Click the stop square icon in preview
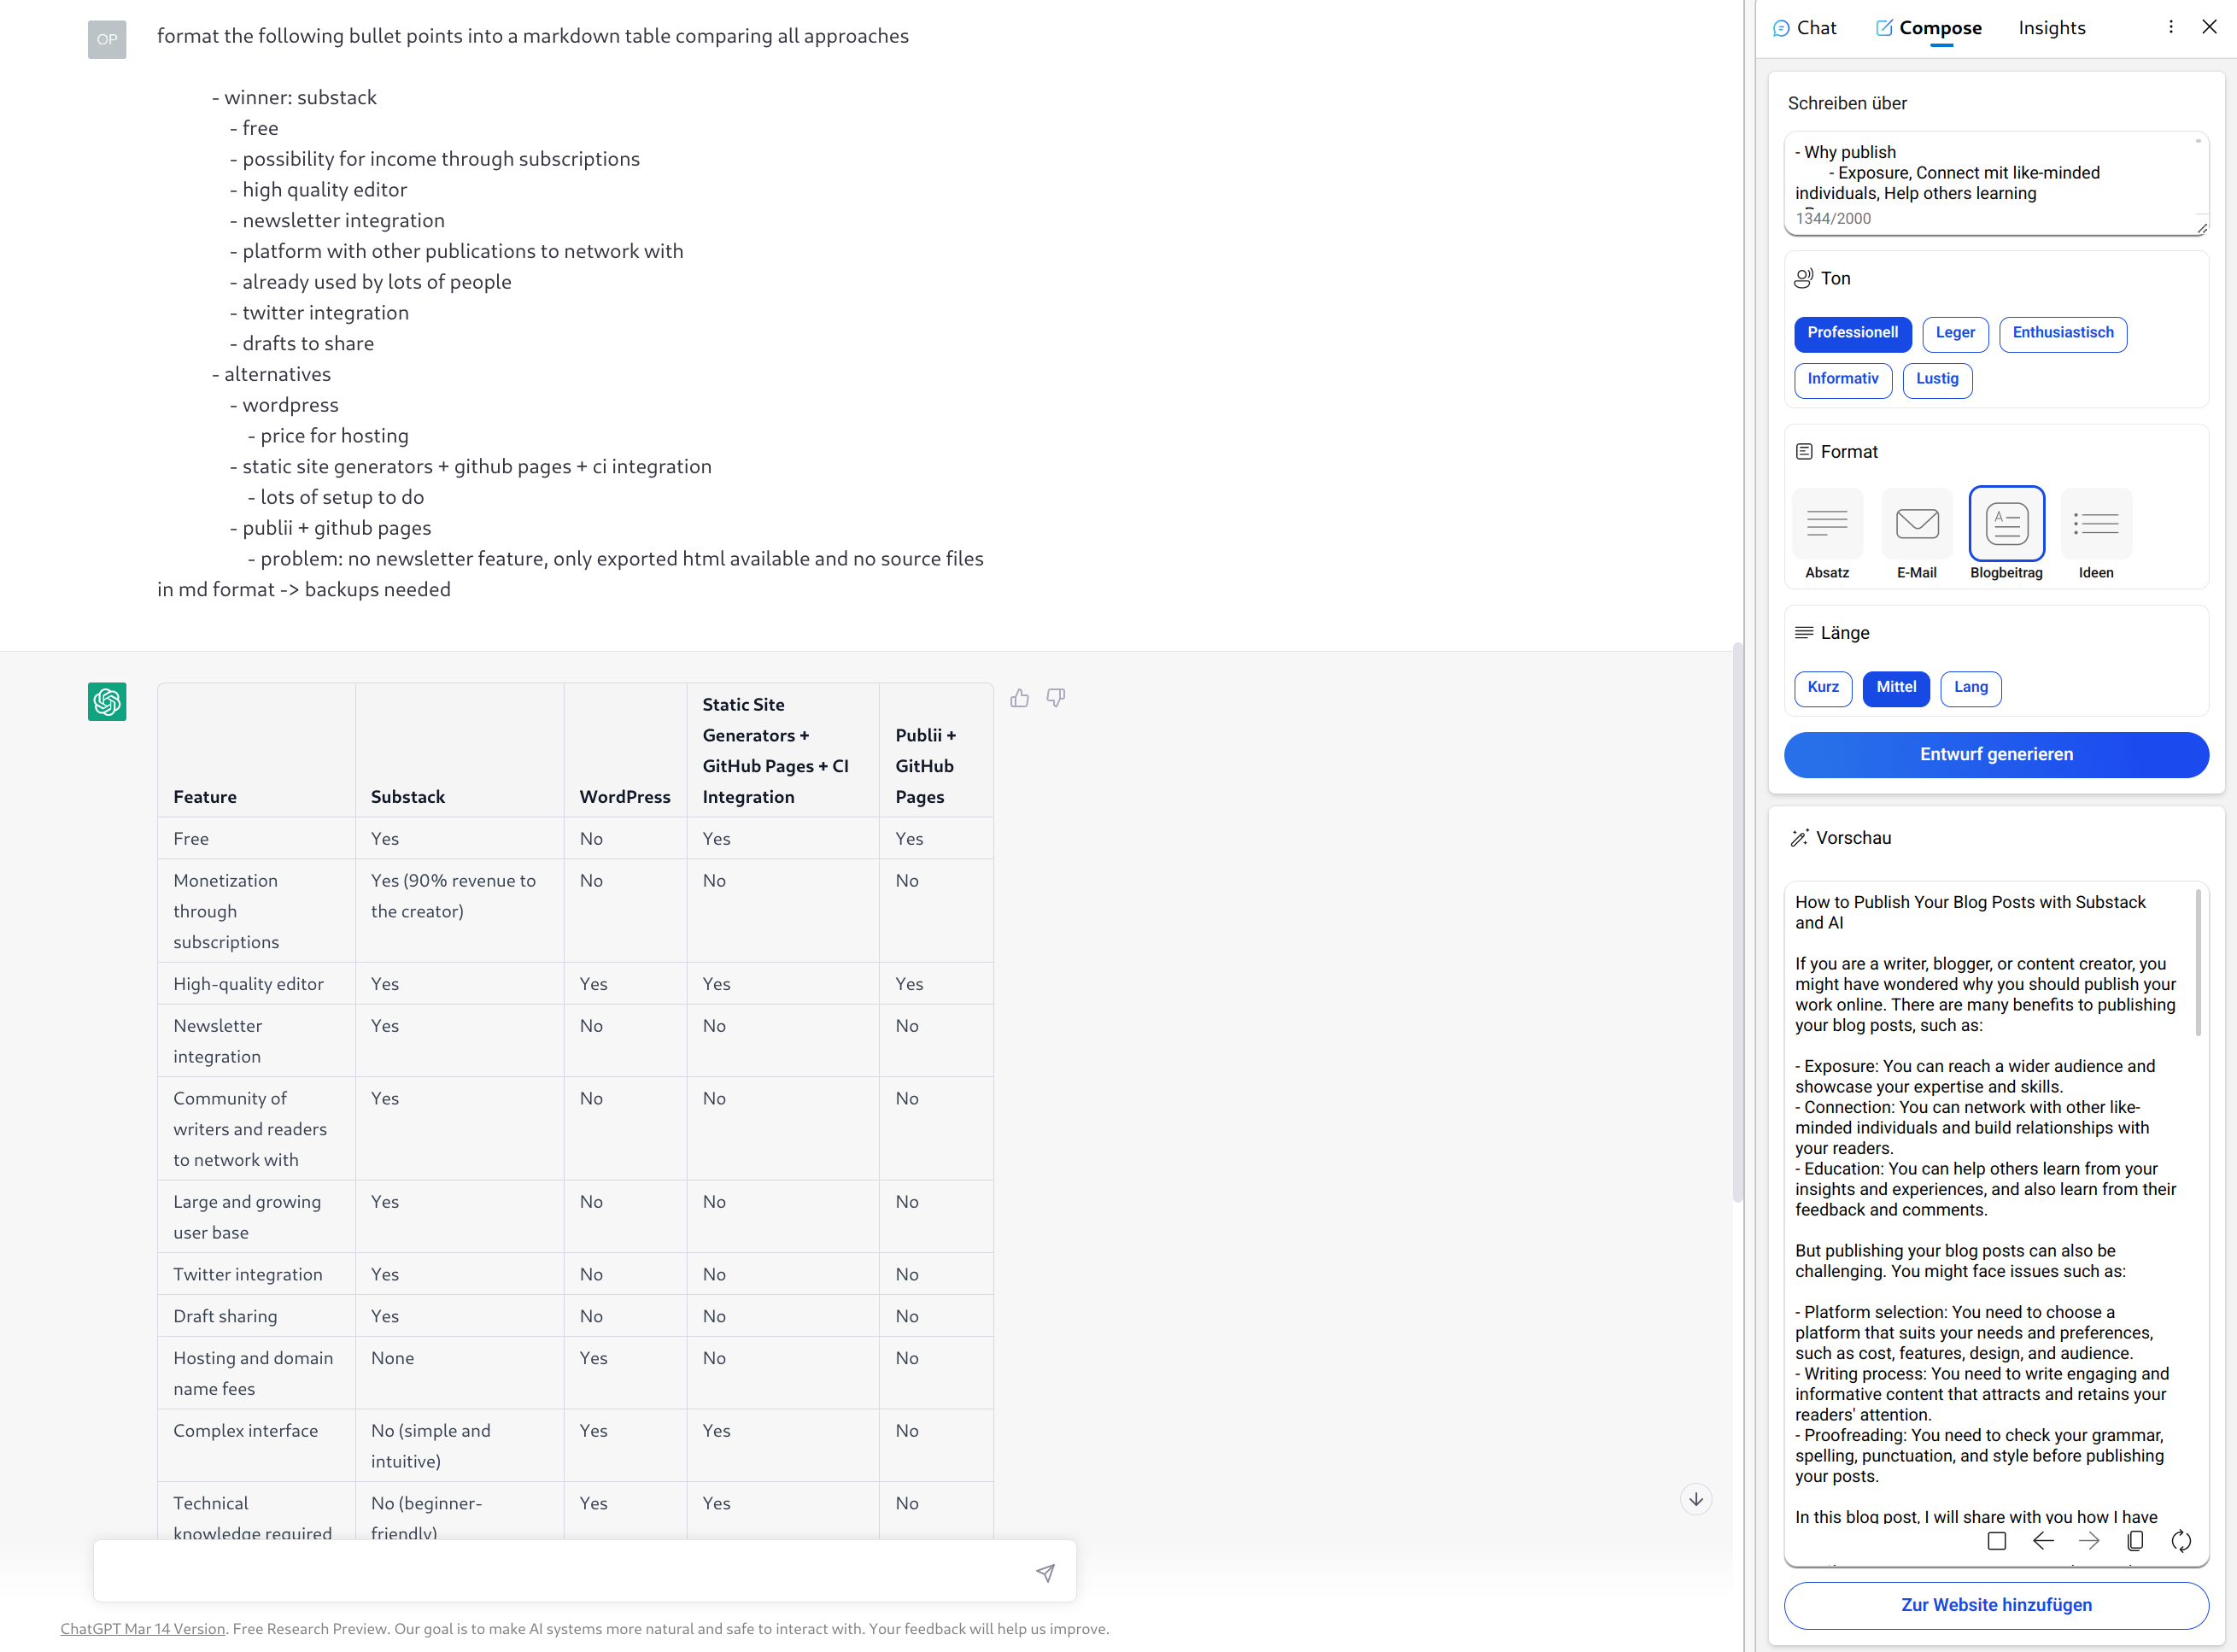Viewport: 2237px width, 1652px height. pos(1996,1541)
